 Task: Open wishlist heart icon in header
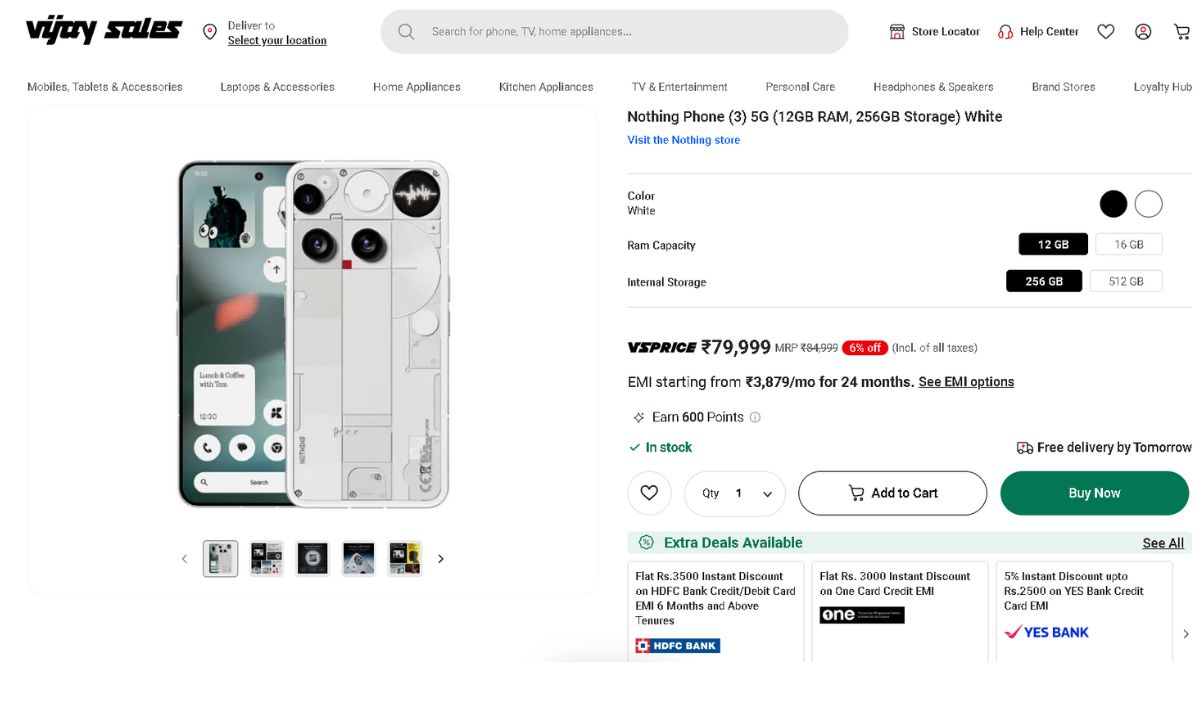click(x=1105, y=32)
